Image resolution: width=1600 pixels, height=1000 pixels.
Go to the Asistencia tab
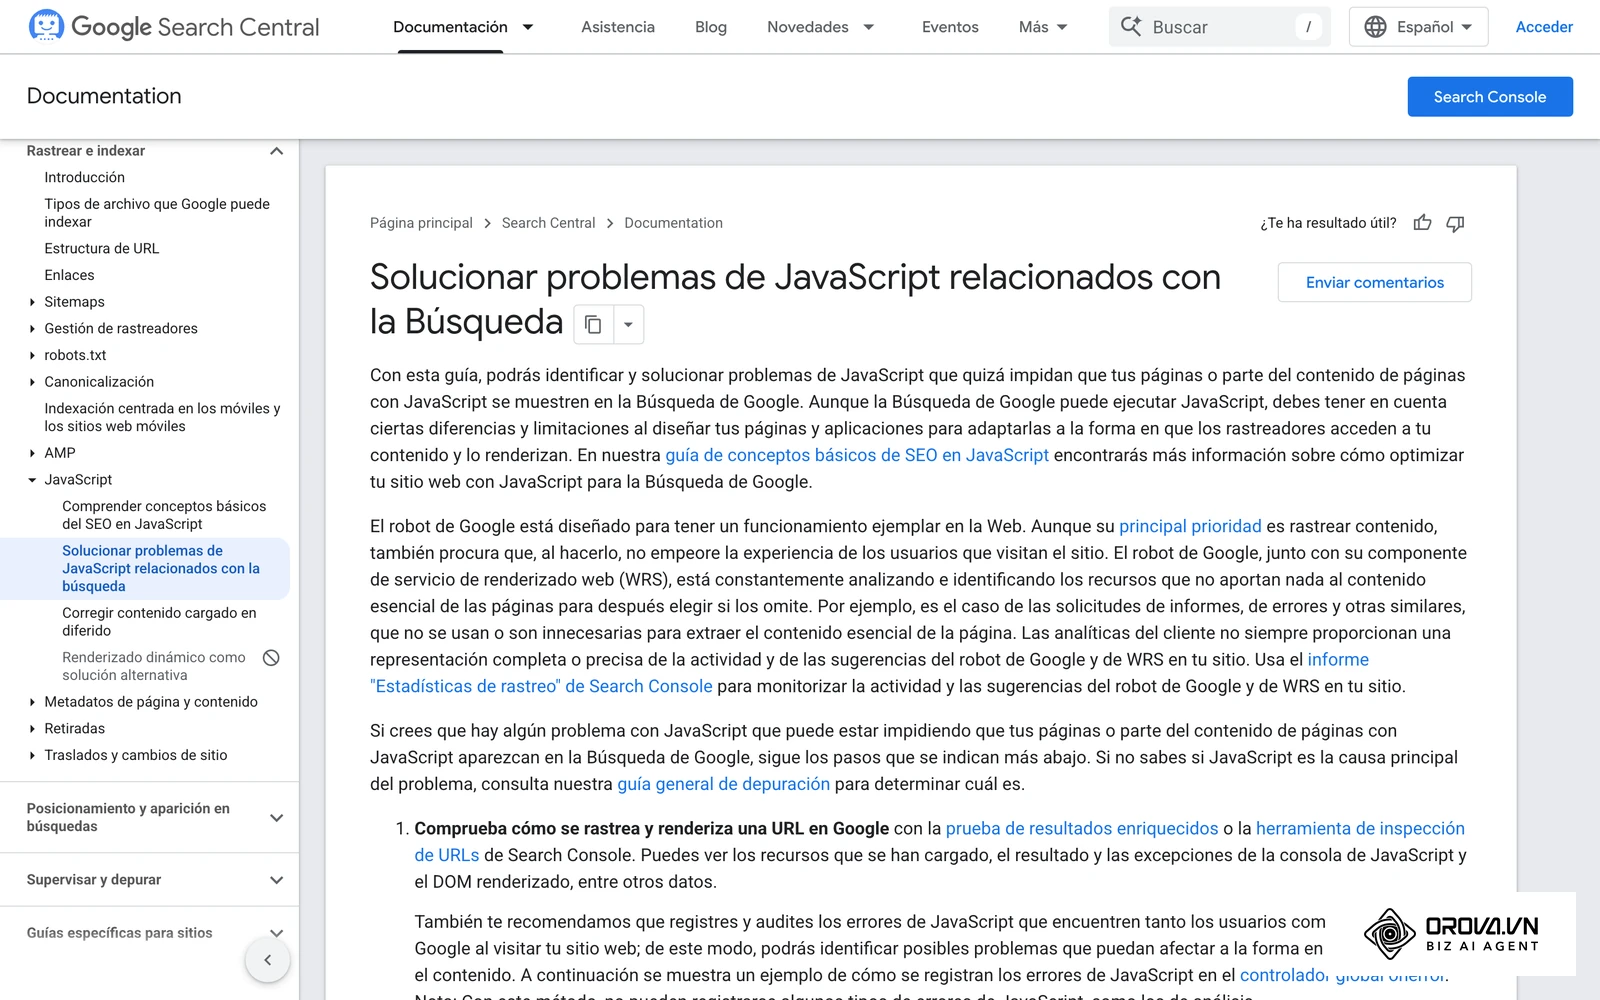point(618,27)
